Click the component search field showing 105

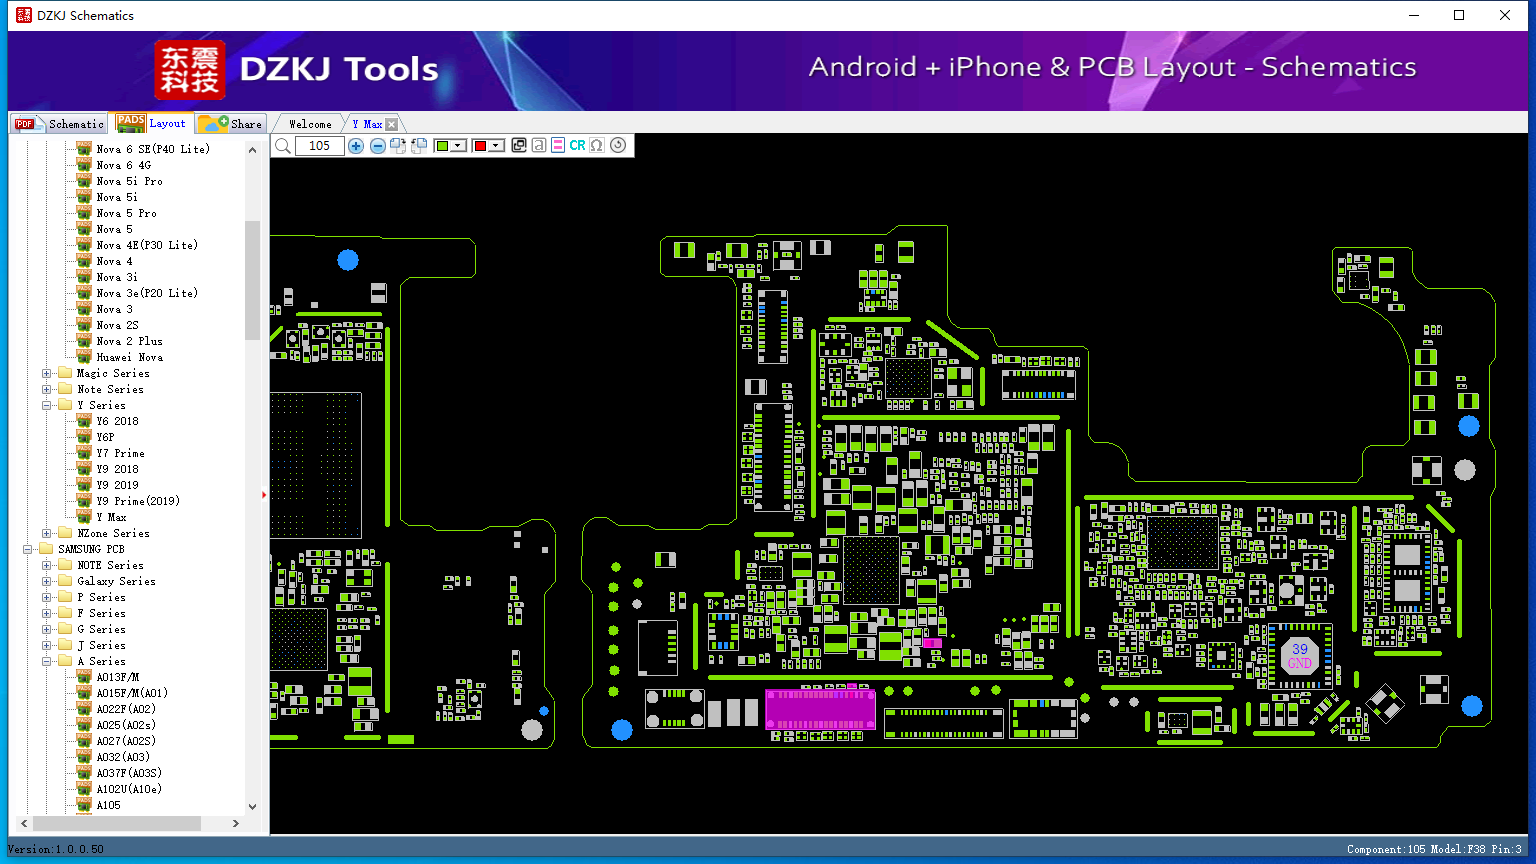pyautogui.click(x=320, y=146)
